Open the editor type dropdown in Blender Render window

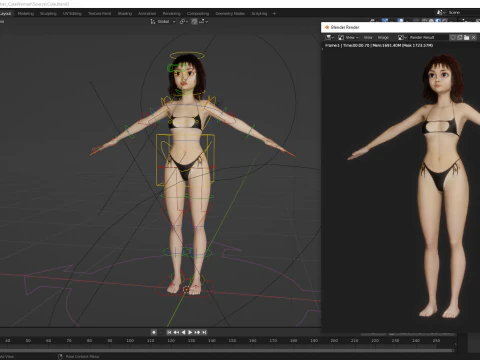(x=330, y=38)
